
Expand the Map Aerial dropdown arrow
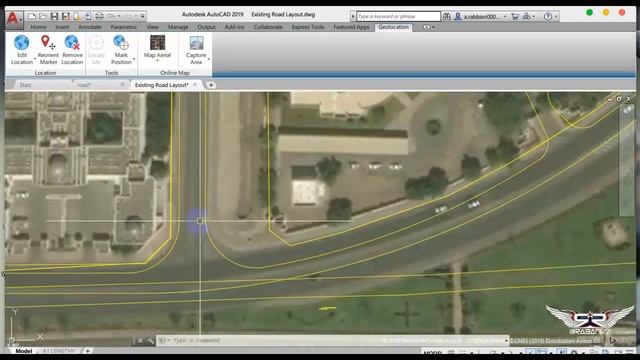click(x=157, y=60)
